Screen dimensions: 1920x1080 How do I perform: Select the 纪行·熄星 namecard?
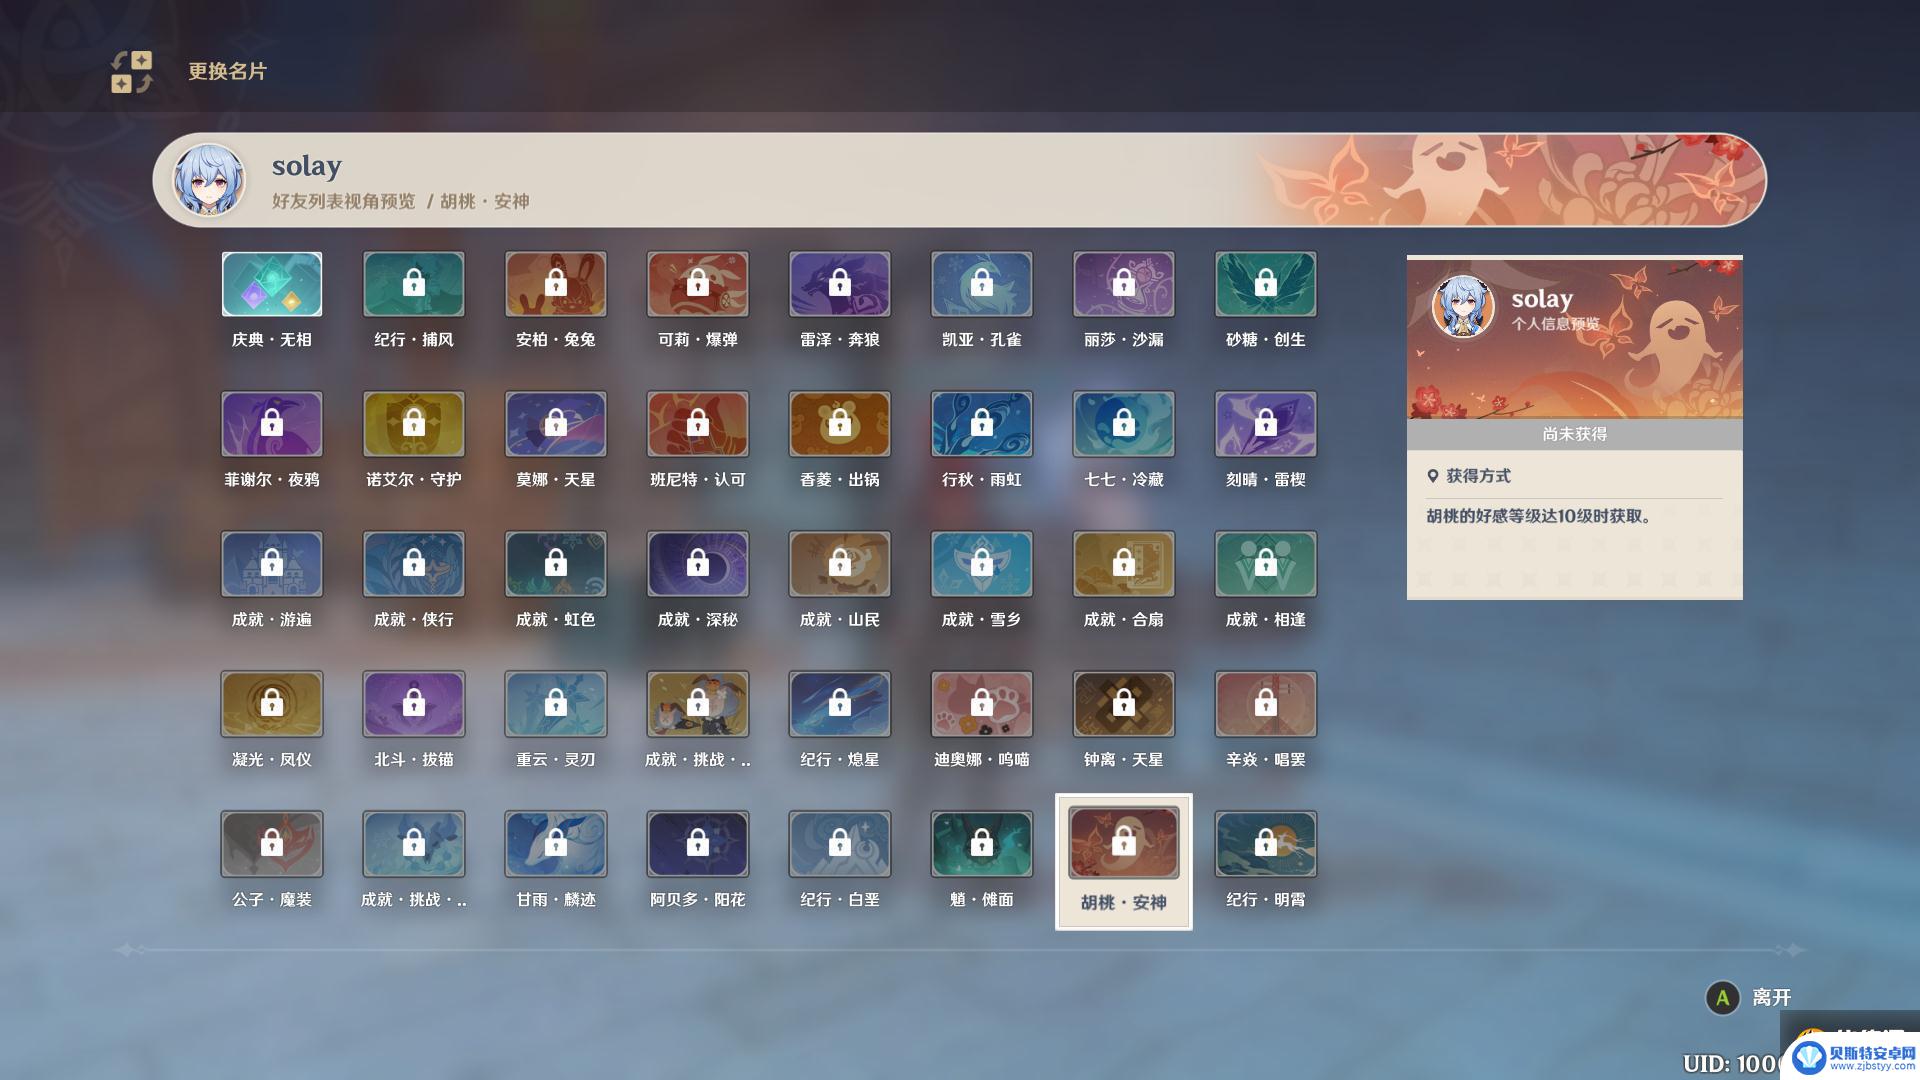pyautogui.click(x=840, y=704)
